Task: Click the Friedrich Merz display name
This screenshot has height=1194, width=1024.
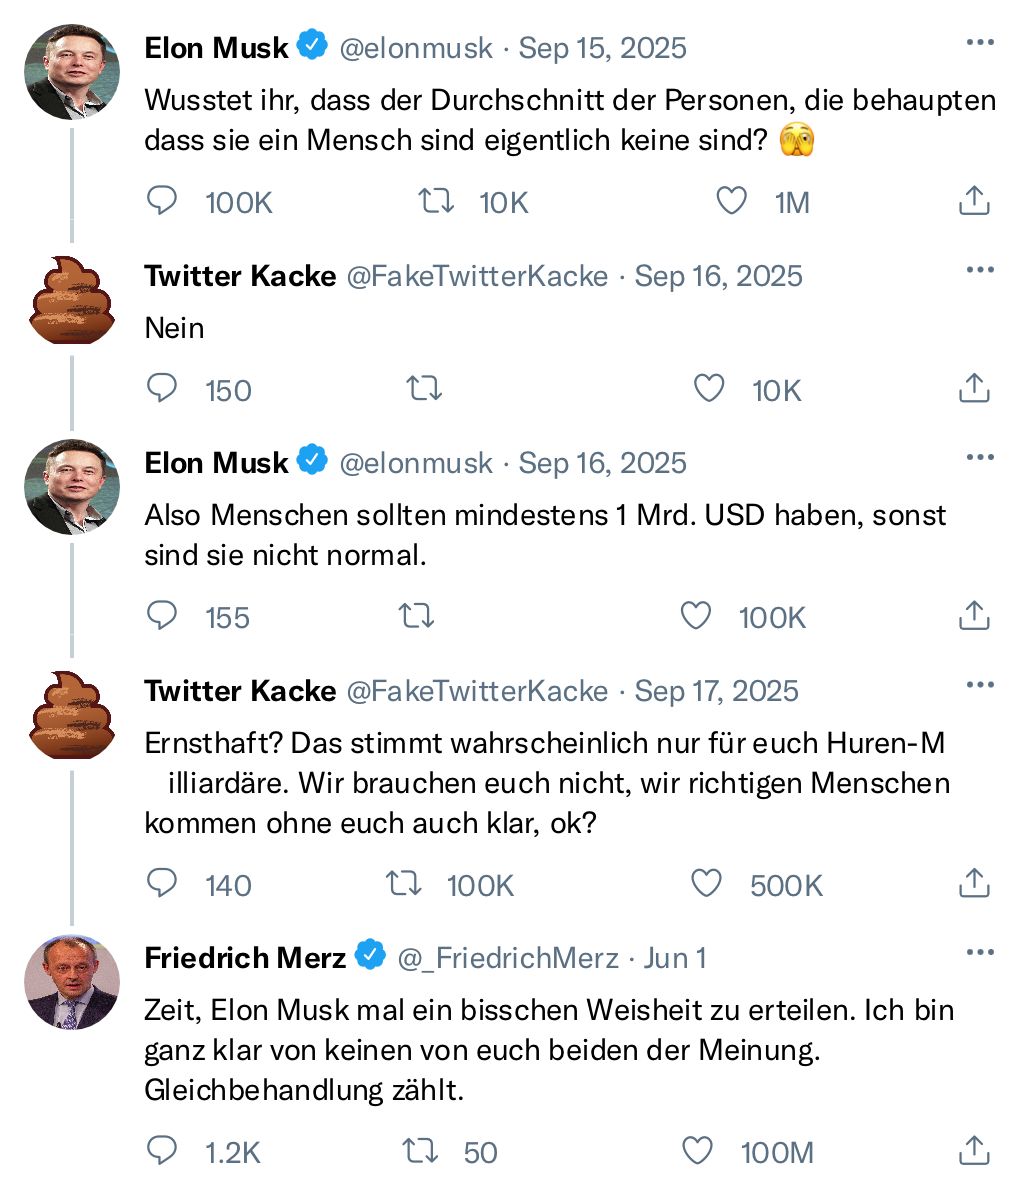Action: point(245,958)
